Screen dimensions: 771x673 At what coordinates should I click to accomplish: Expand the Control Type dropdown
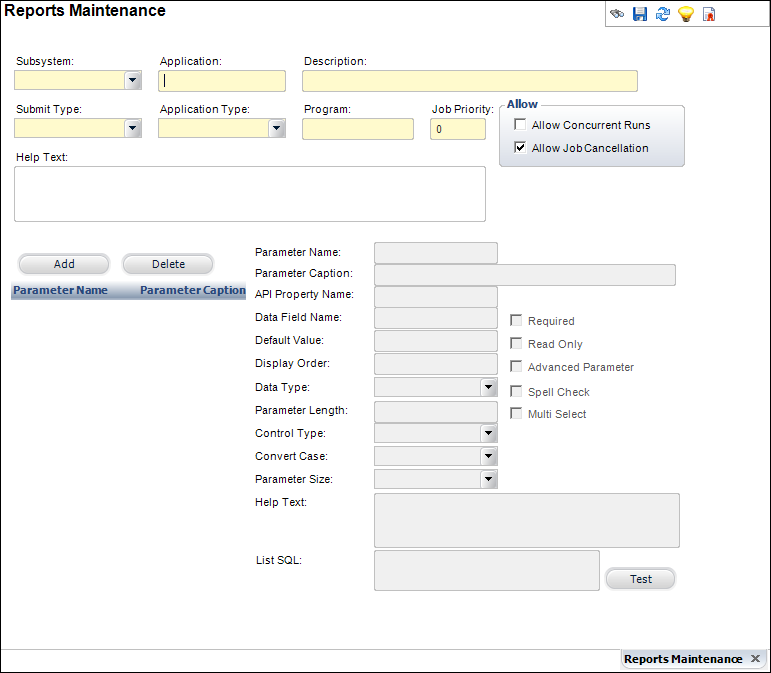488,433
